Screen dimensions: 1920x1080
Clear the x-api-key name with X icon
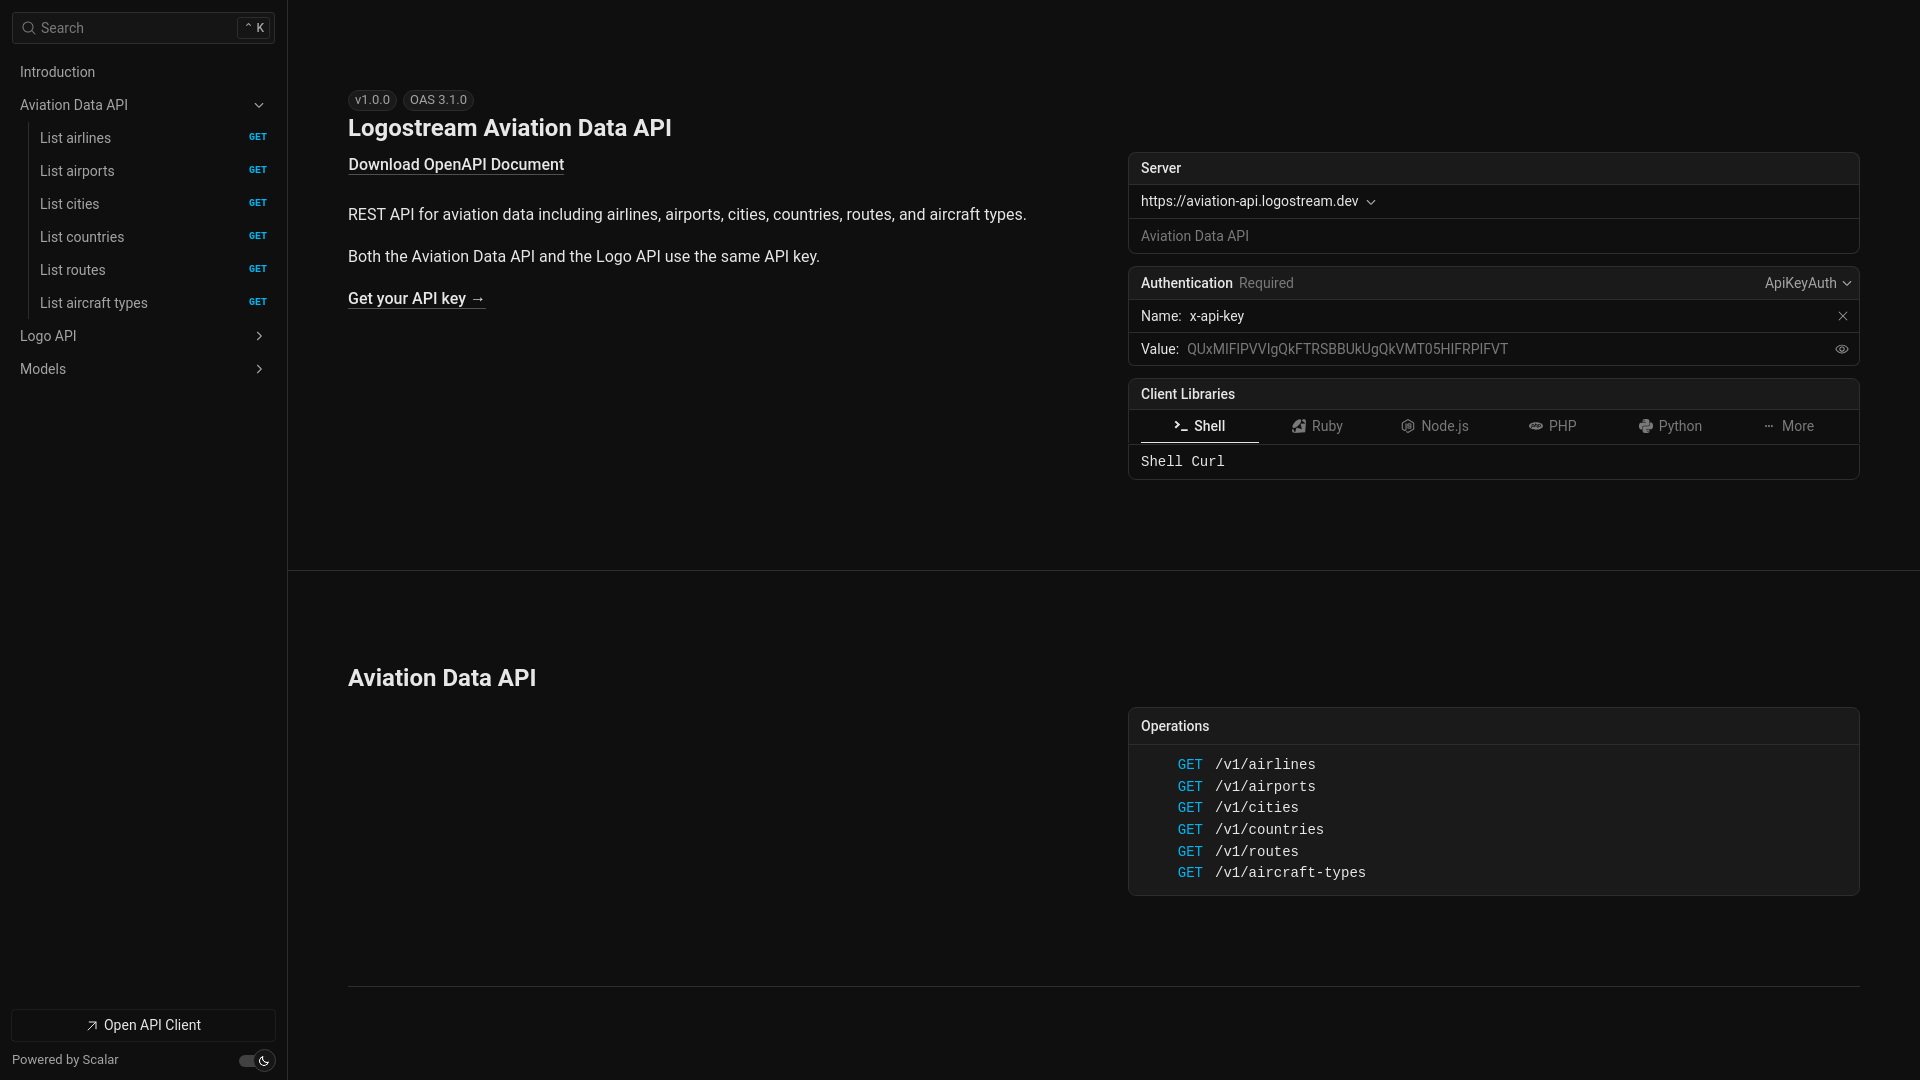click(x=1843, y=316)
